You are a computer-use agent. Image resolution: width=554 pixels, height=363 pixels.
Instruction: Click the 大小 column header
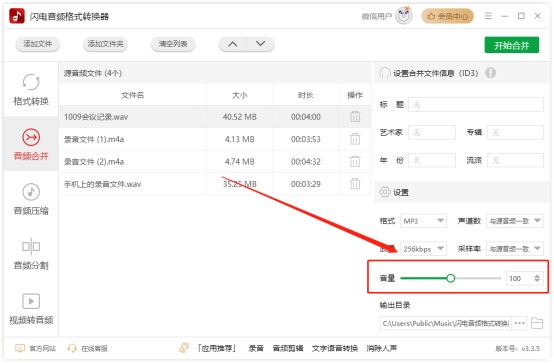[x=240, y=95]
